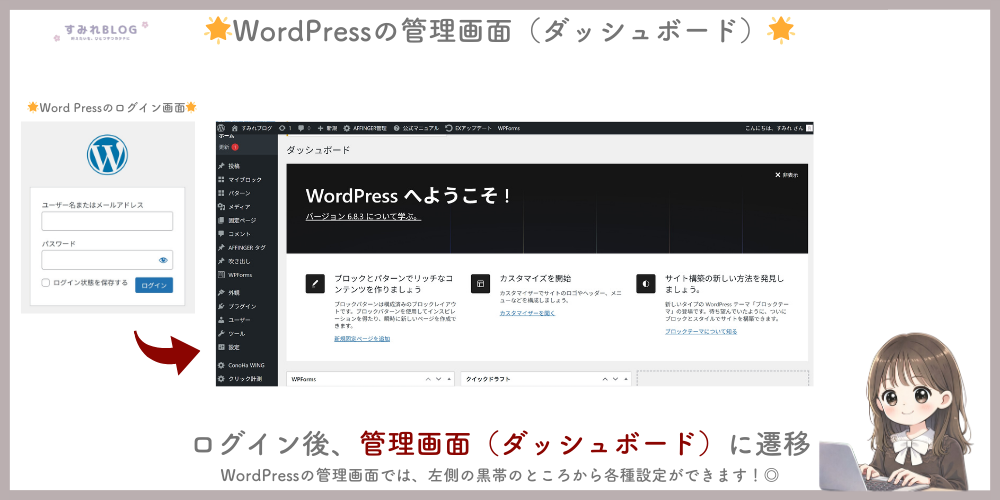1000x500 pixels.
Task: Open AFFINGER管理 gear item in the admin bar
Action: tap(365, 128)
